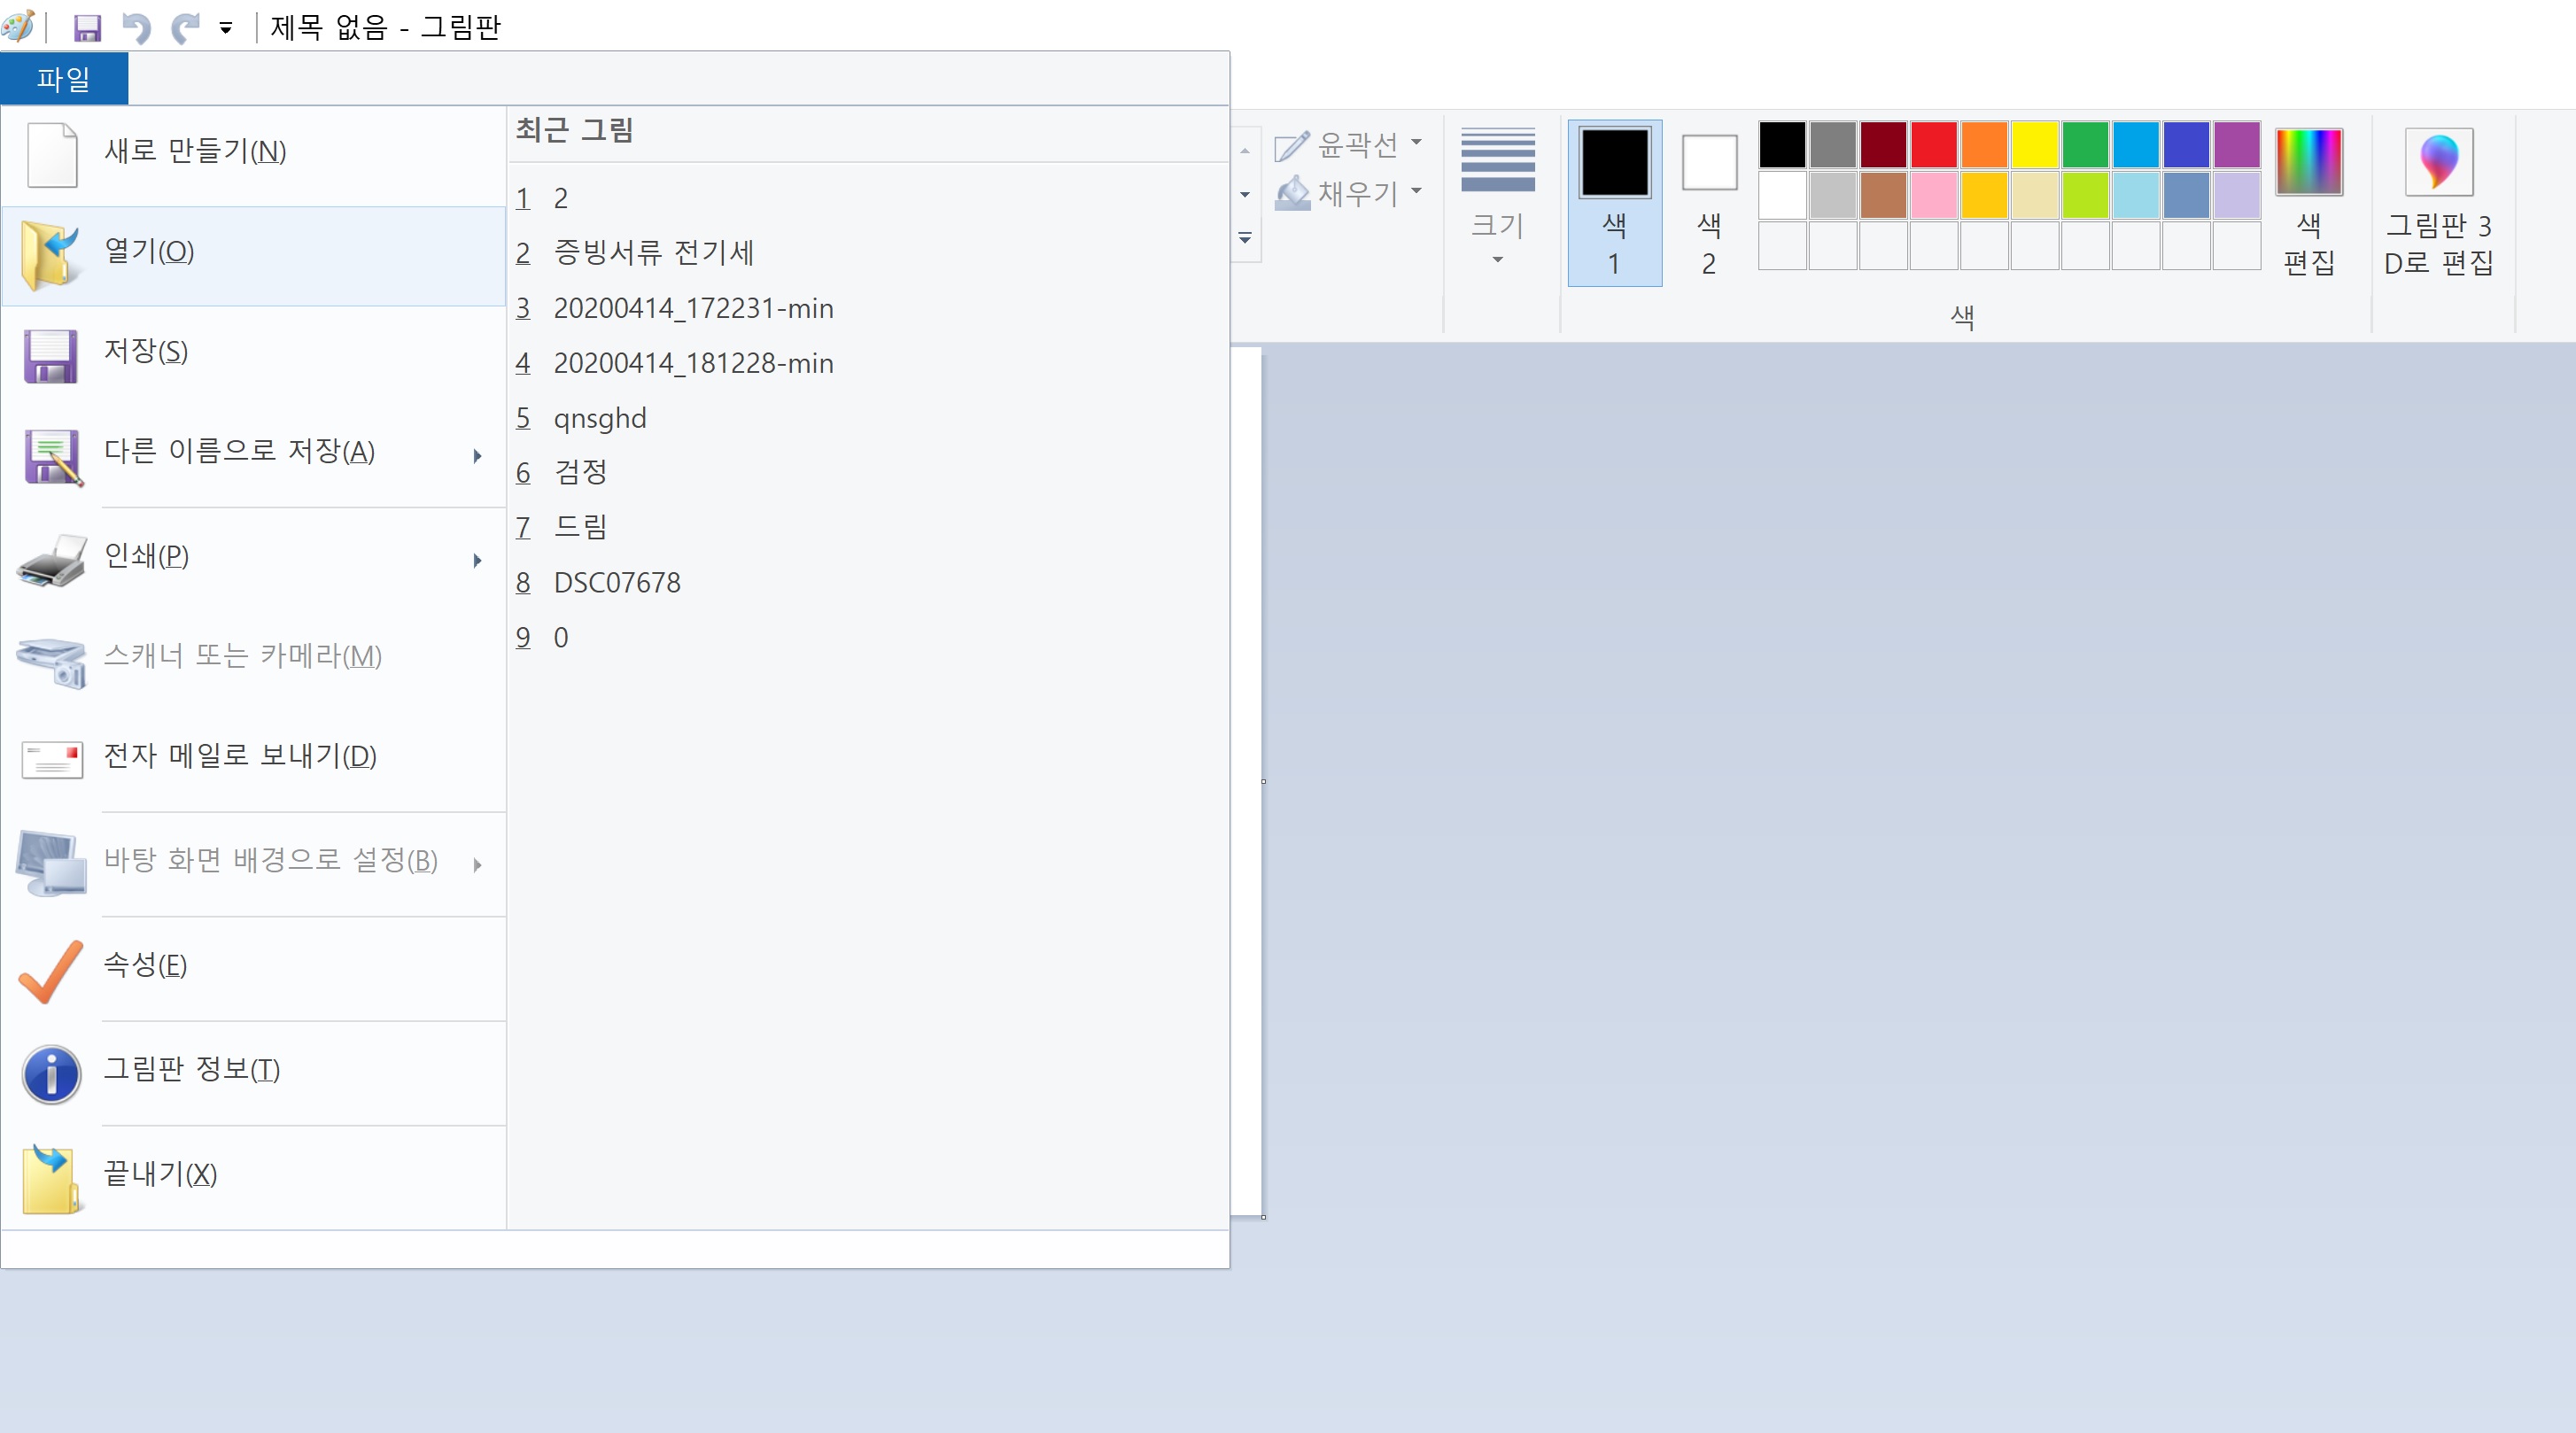Select 색 2 as the active color

point(1709,202)
